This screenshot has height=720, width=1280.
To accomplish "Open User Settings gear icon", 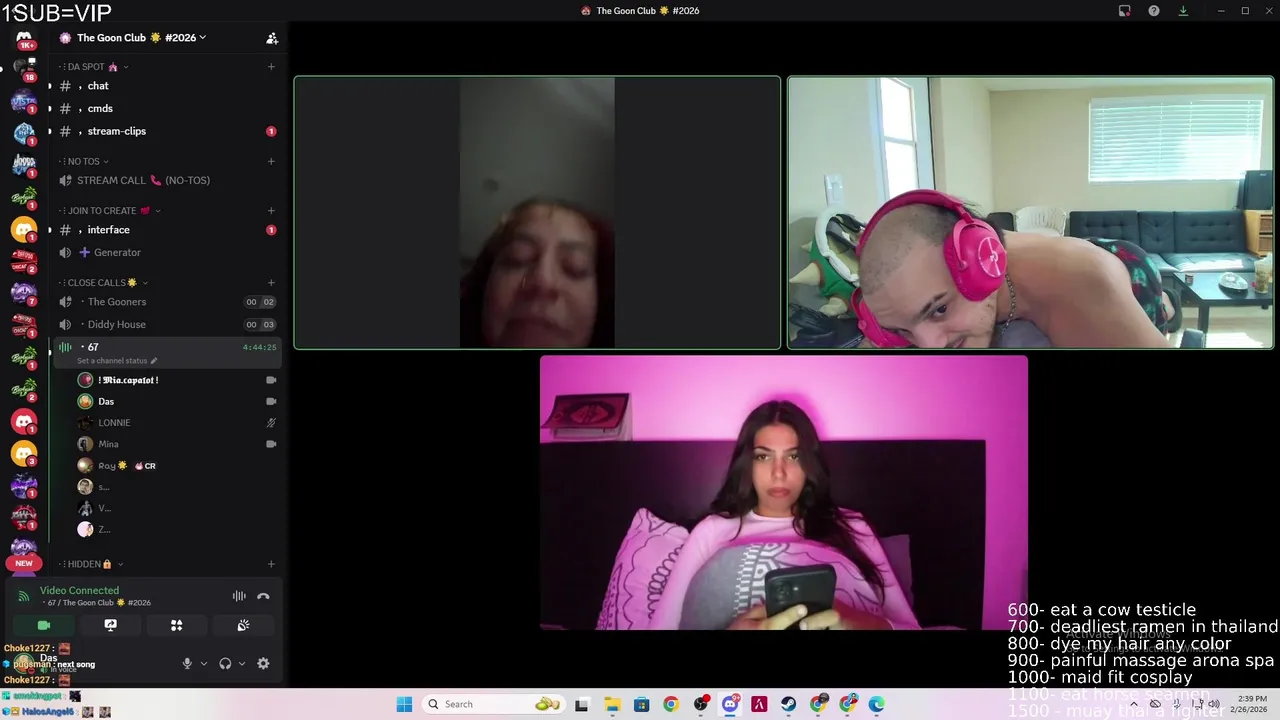I will coord(263,663).
